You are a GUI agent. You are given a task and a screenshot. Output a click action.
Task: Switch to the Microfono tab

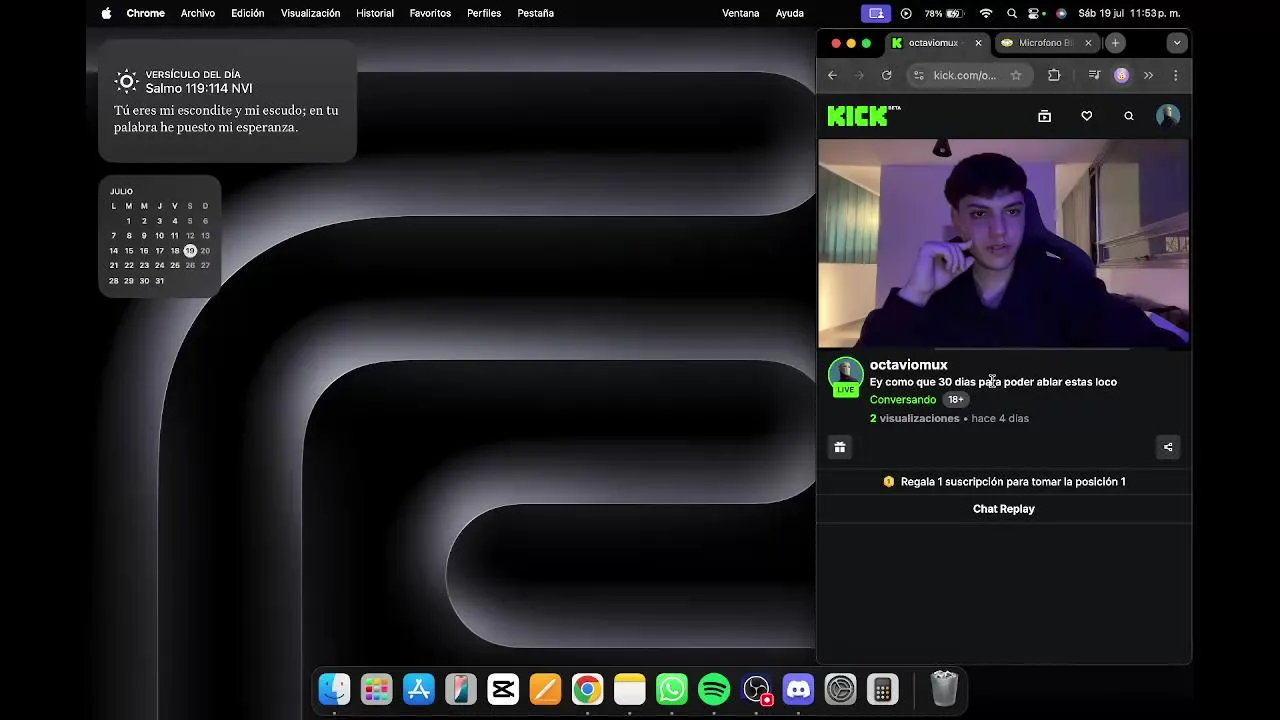pos(1046,43)
